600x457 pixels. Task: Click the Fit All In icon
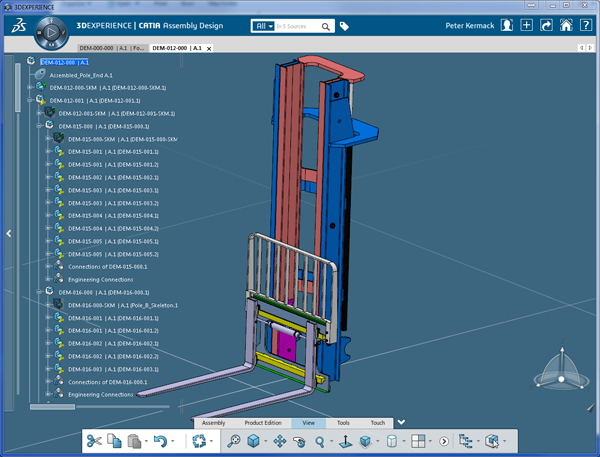(233, 441)
